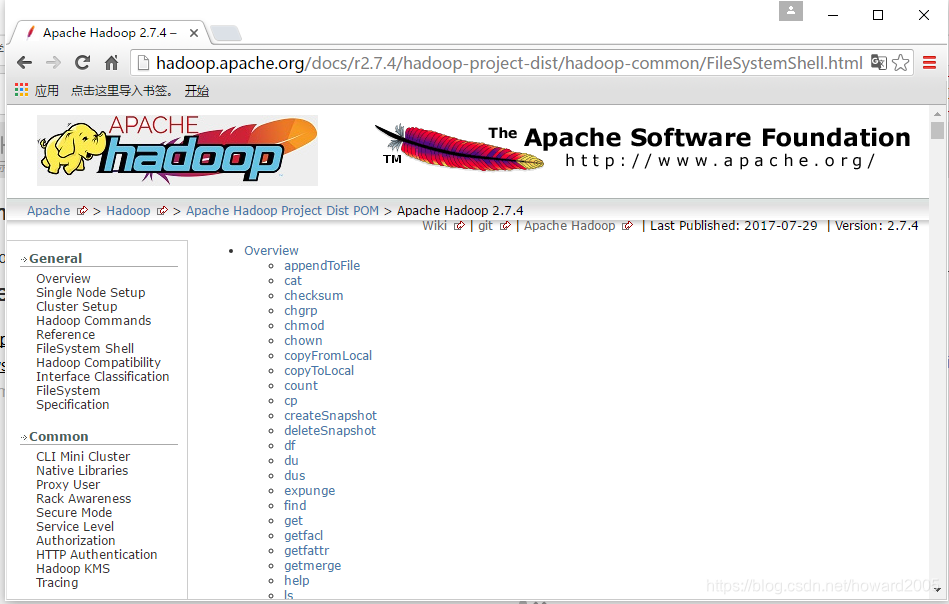949x604 pixels.
Task: Click the translate page icon in address bar
Action: 878,62
